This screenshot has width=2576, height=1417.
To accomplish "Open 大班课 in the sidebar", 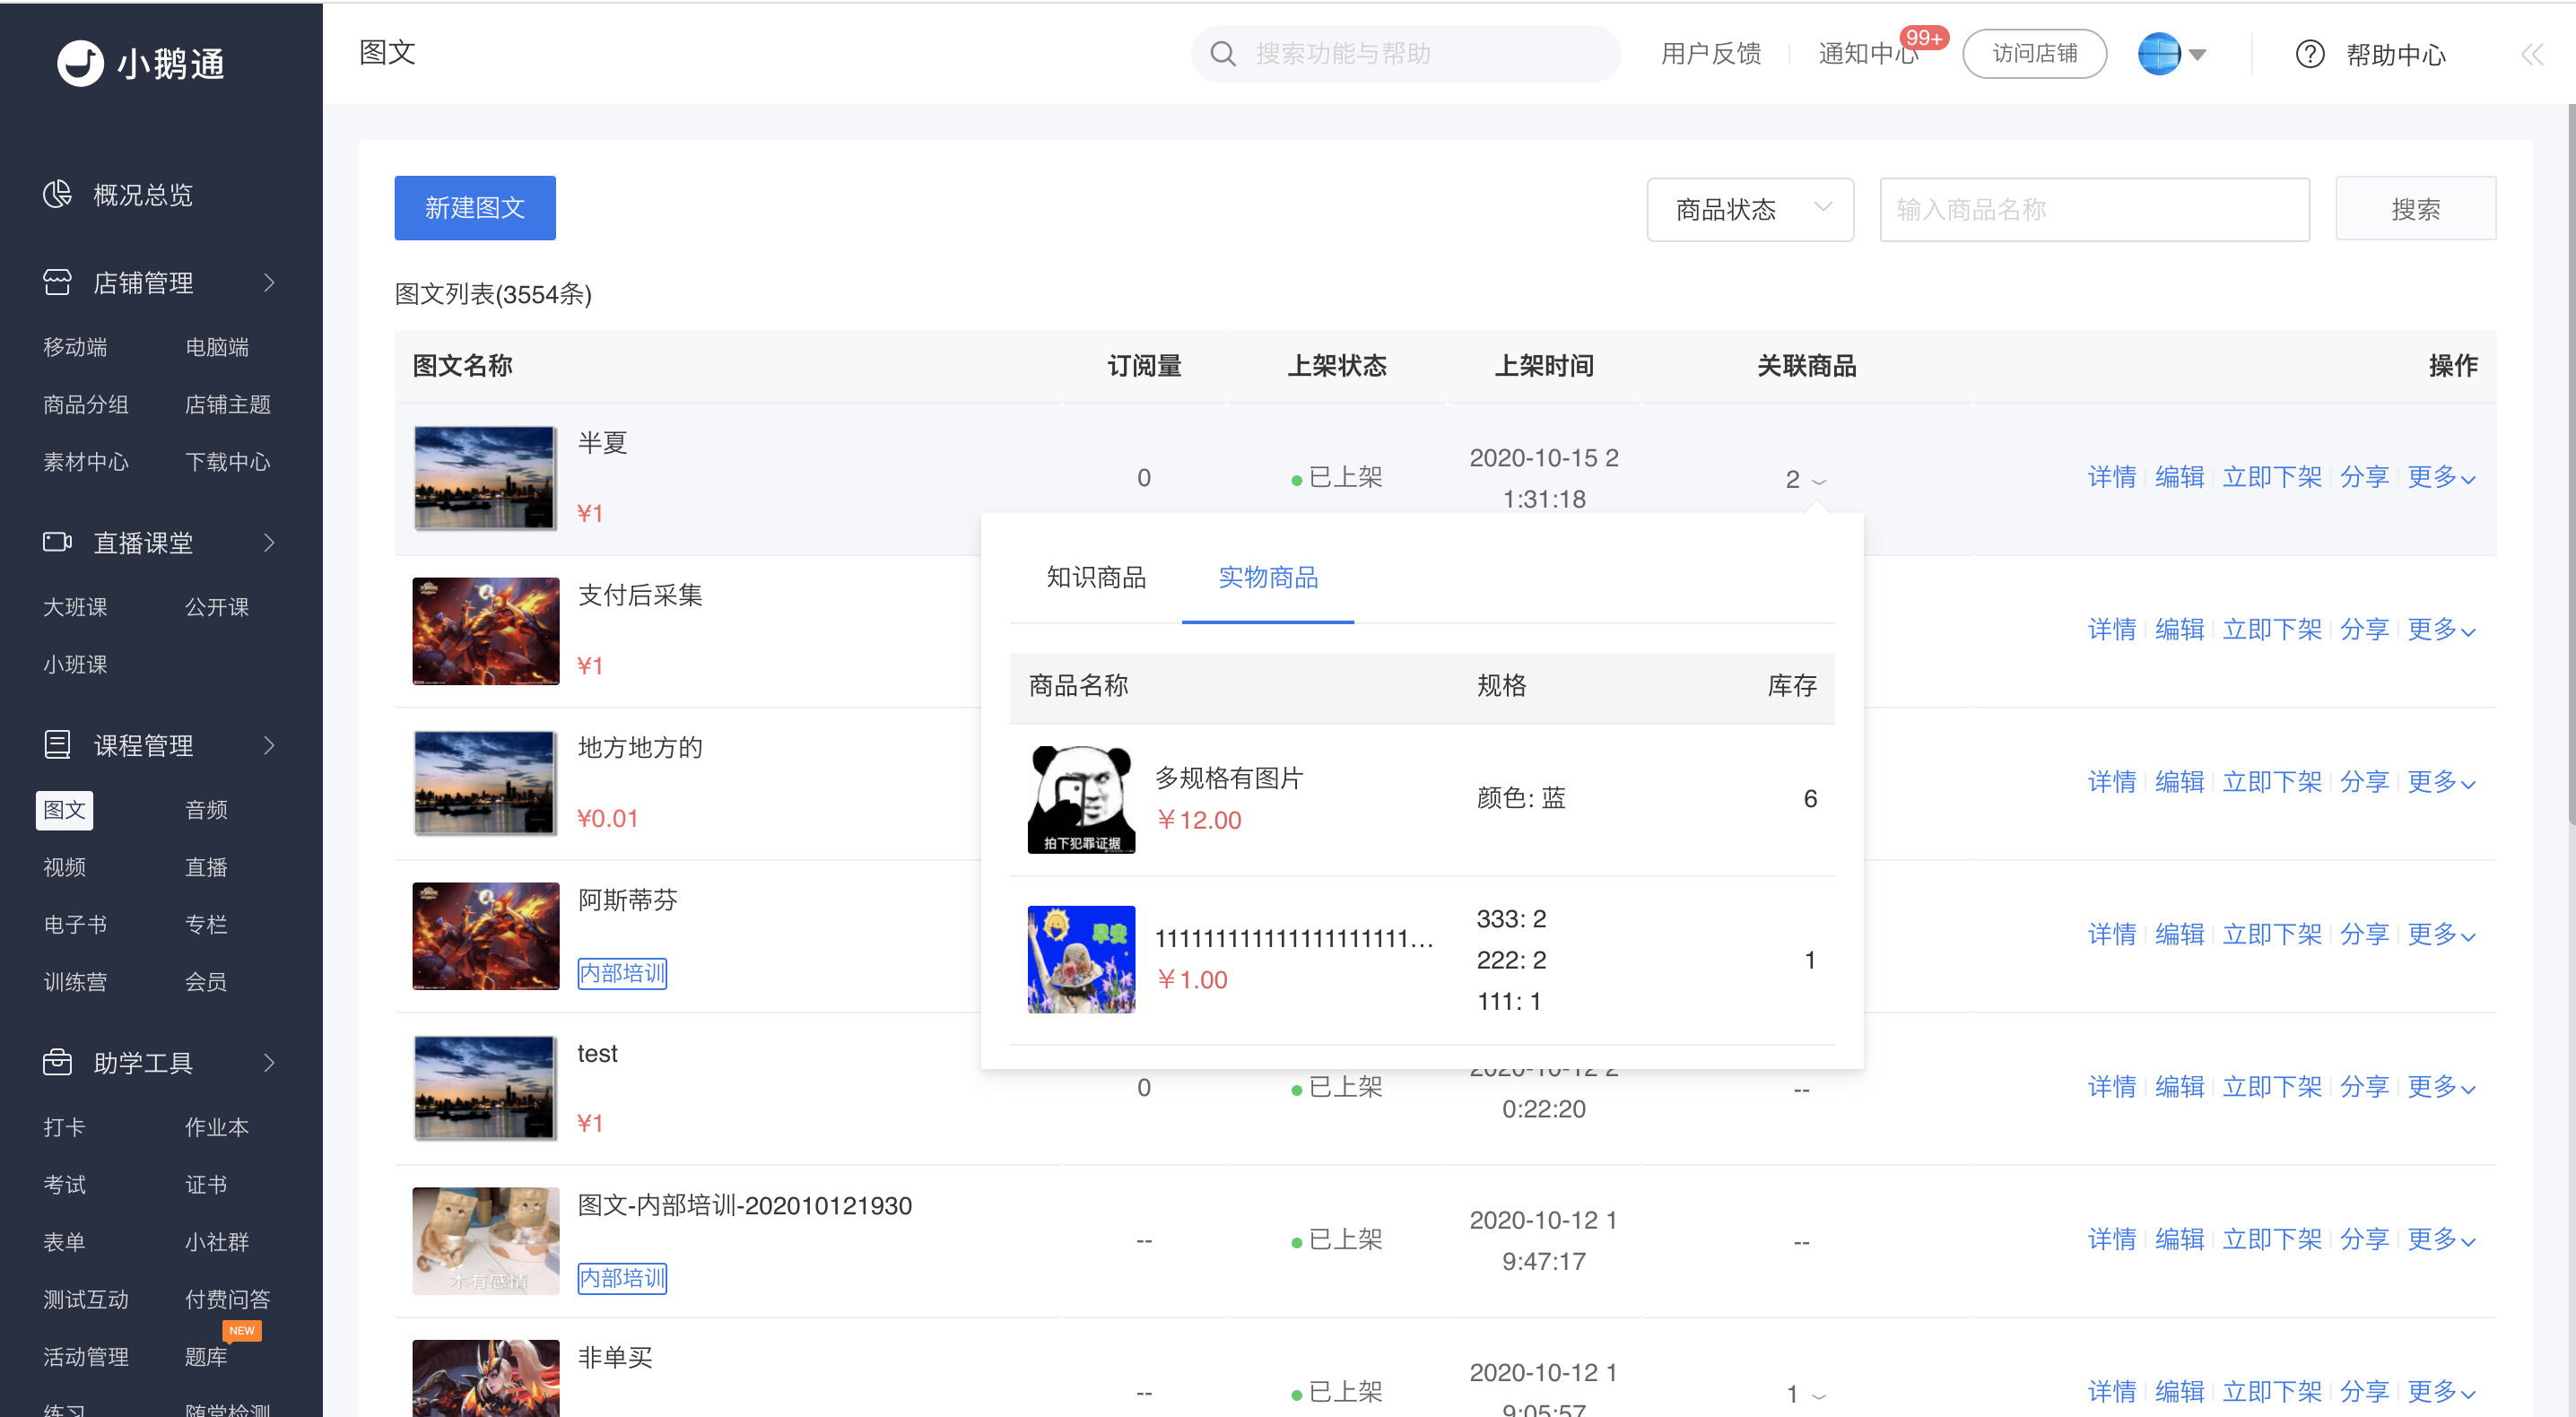I will pyautogui.click(x=75, y=607).
